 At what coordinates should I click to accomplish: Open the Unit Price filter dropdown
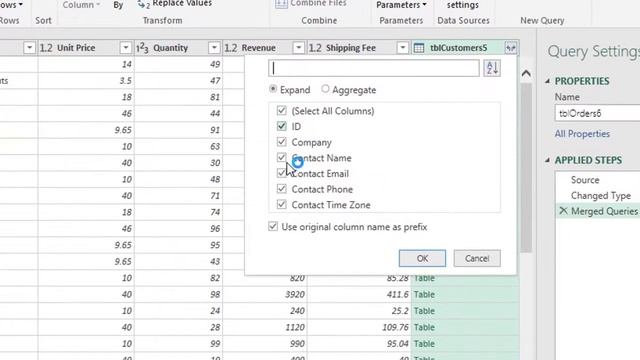[x=125, y=48]
